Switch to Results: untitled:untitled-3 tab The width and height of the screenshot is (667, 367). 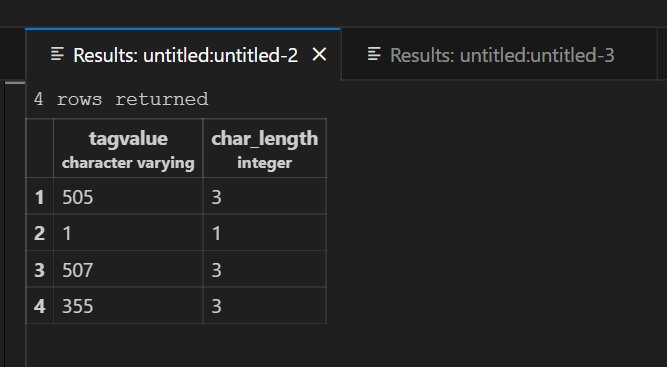[x=499, y=54]
